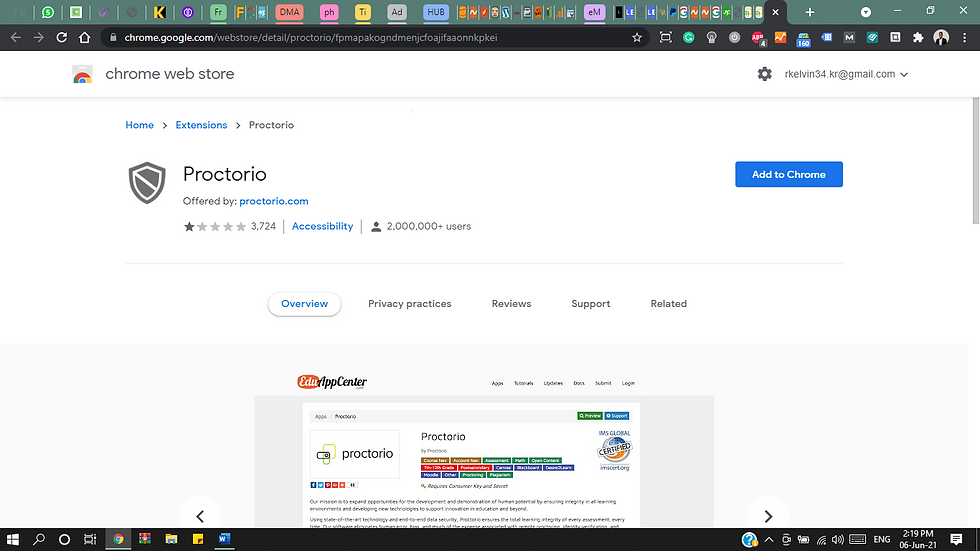980x551 pixels.
Task: Open Chrome's three-dot menu
Action: 964,37
